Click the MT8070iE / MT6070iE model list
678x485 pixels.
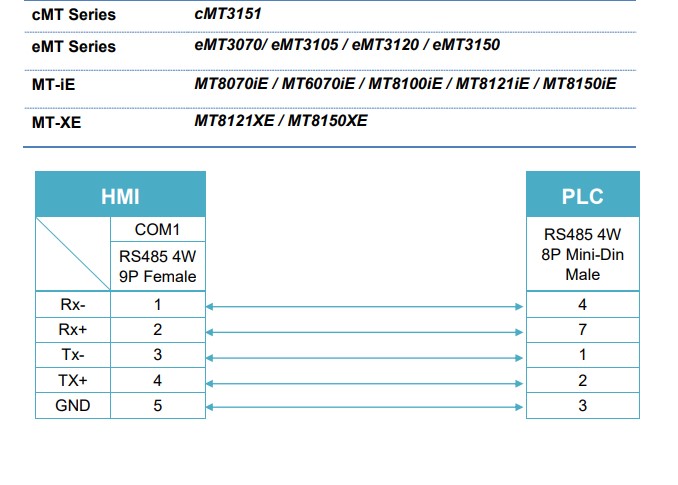(x=406, y=83)
